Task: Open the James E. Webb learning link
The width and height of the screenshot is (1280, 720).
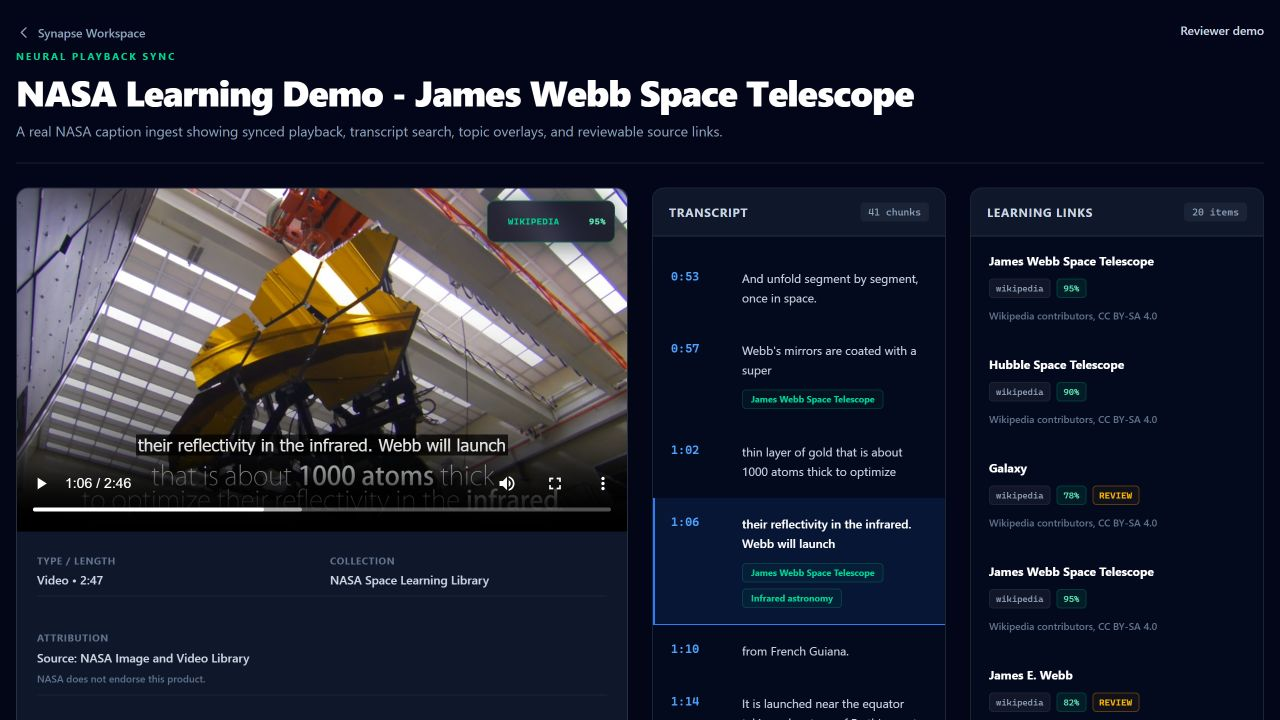Action: click(1030, 676)
